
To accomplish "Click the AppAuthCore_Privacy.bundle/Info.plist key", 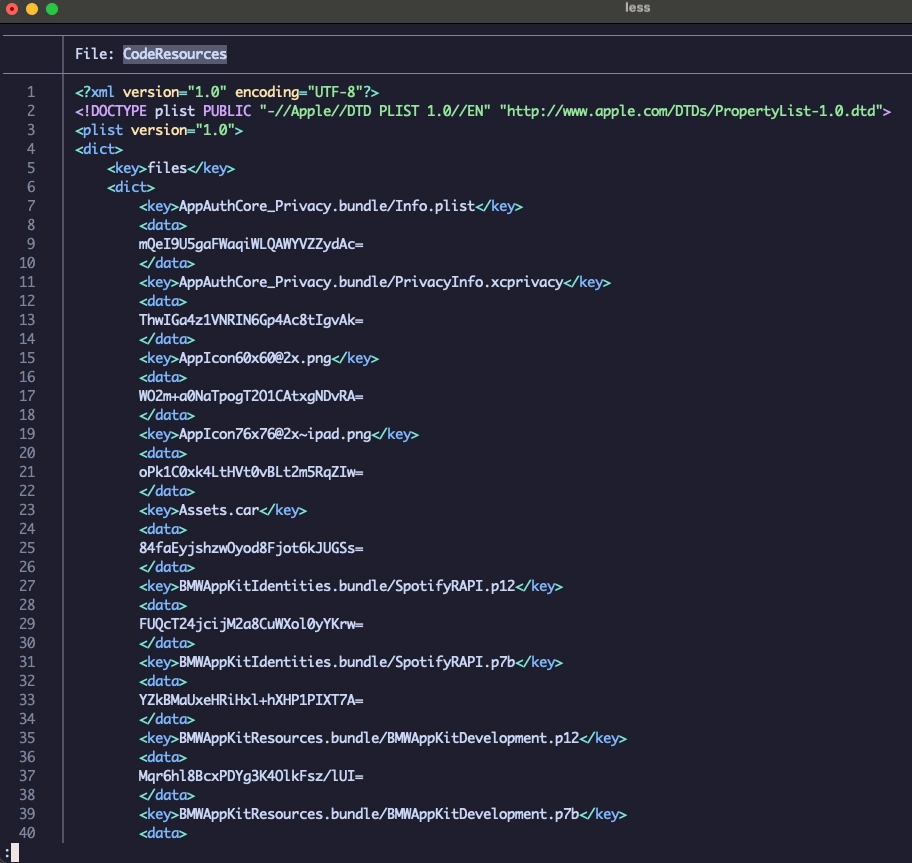I will 330,206.
